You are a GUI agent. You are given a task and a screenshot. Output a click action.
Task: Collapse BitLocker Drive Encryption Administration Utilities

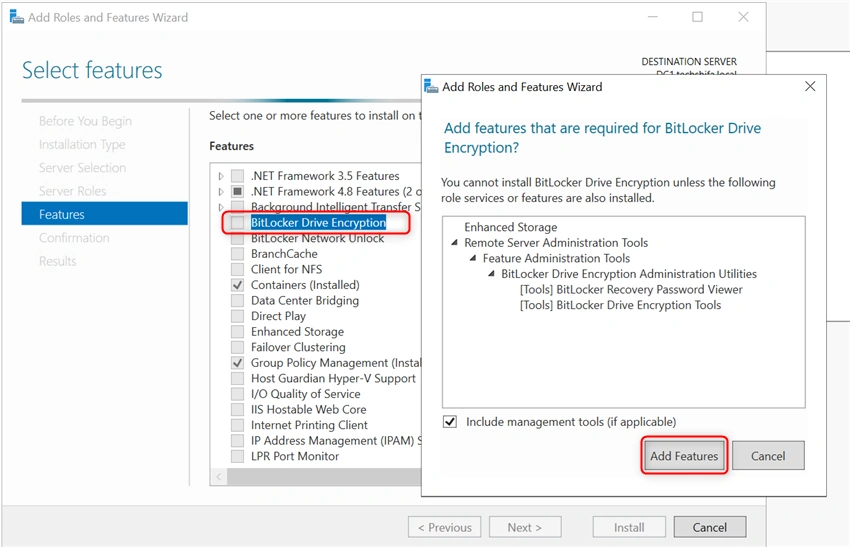(491, 274)
